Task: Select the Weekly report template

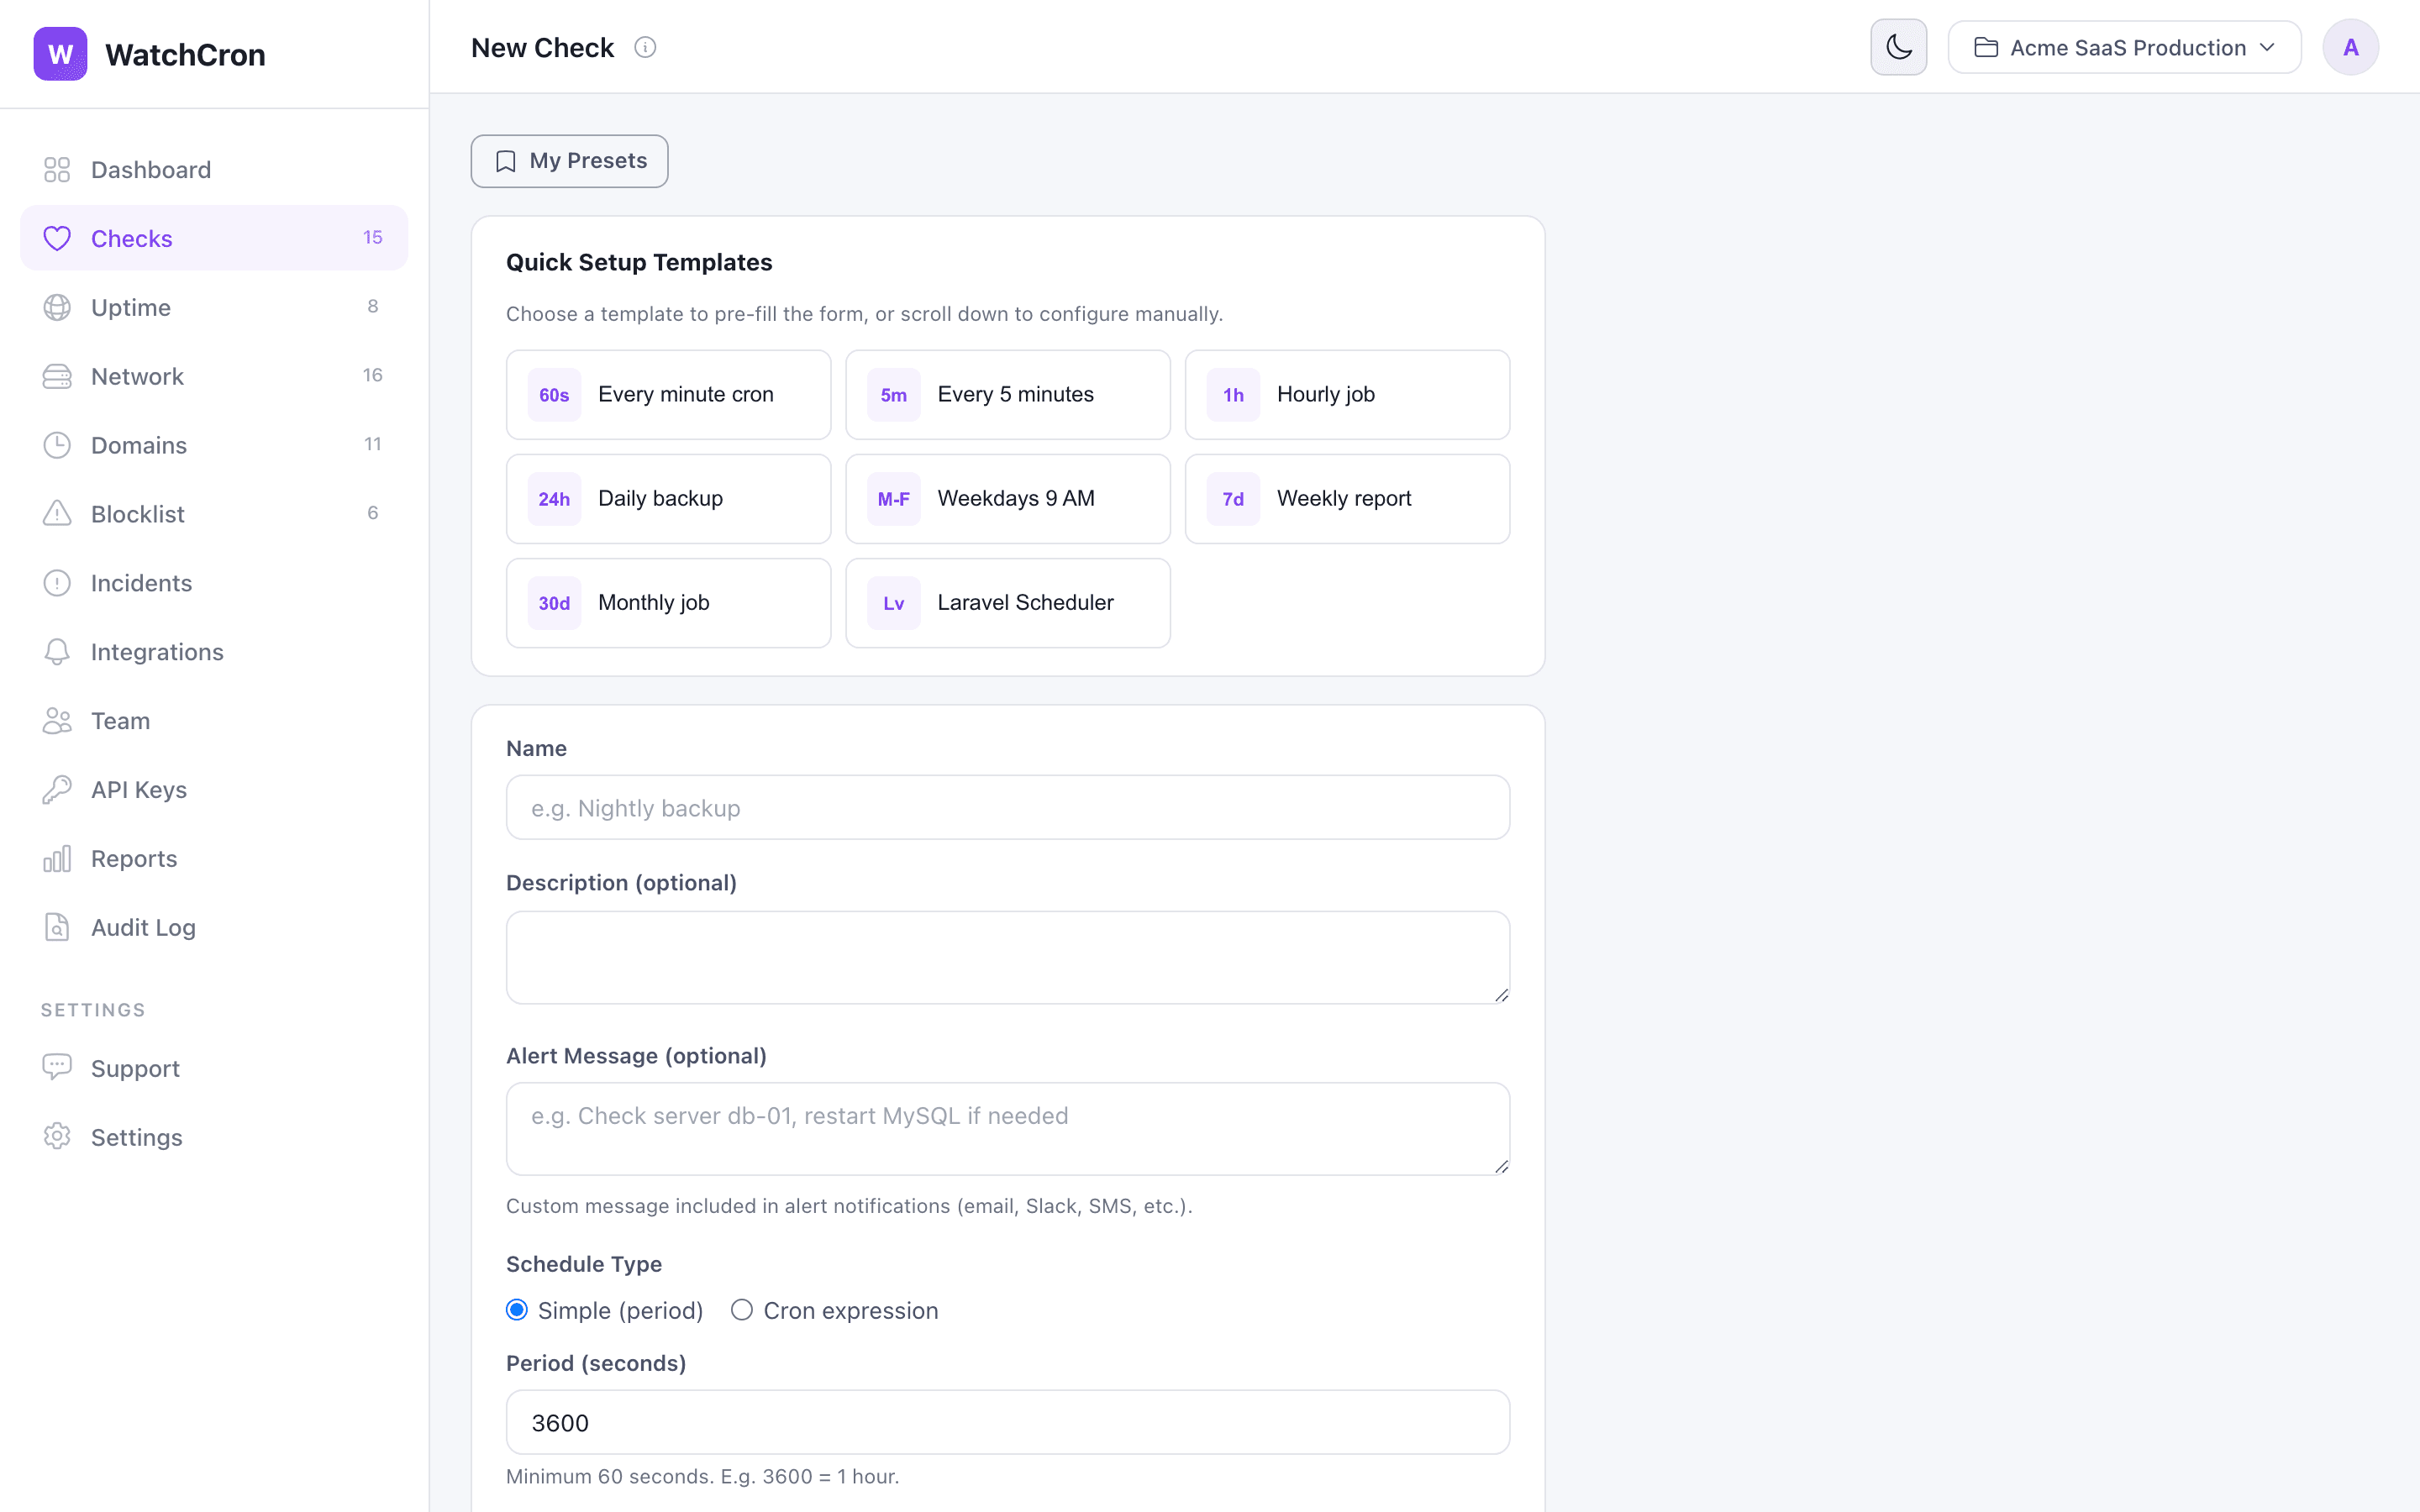Action: click(1347, 499)
